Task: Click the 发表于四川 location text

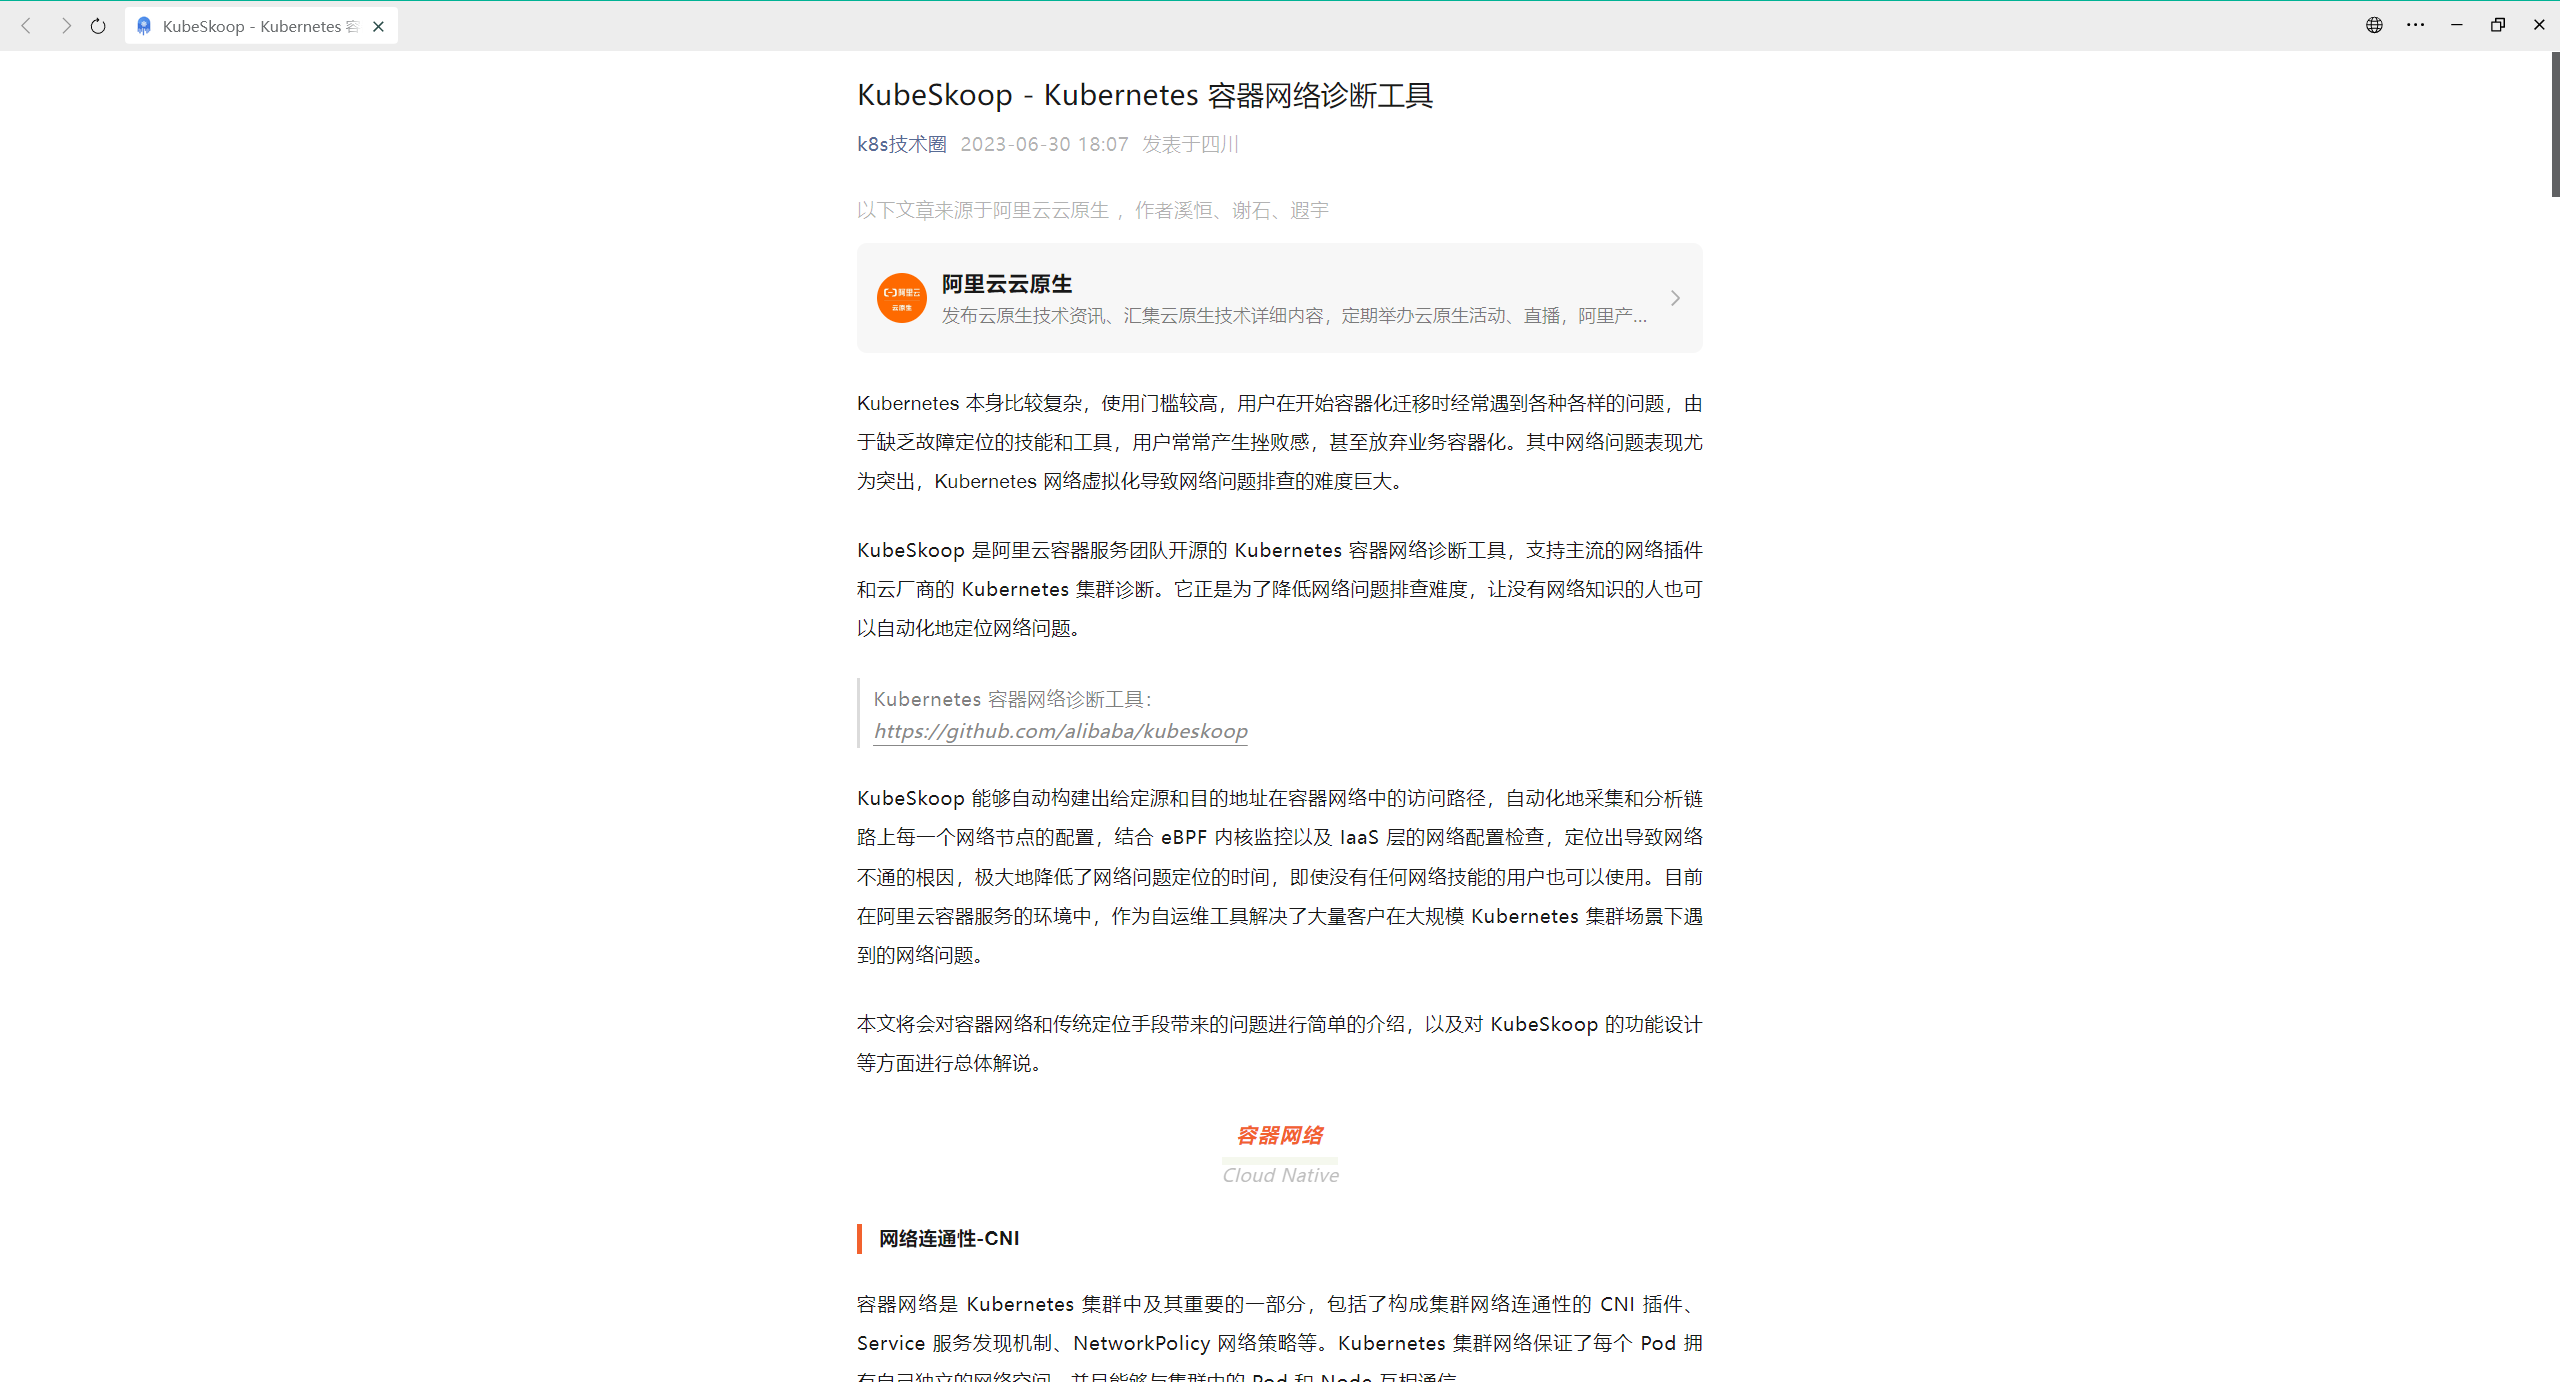Action: [1190, 144]
